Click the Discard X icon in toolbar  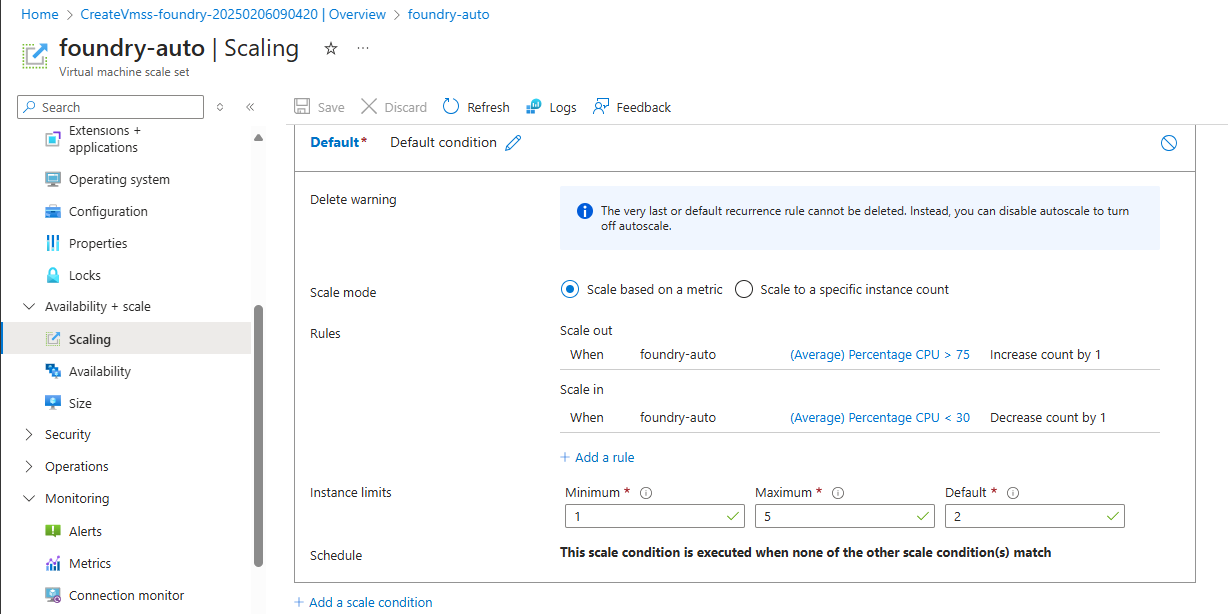pyautogui.click(x=369, y=107)
